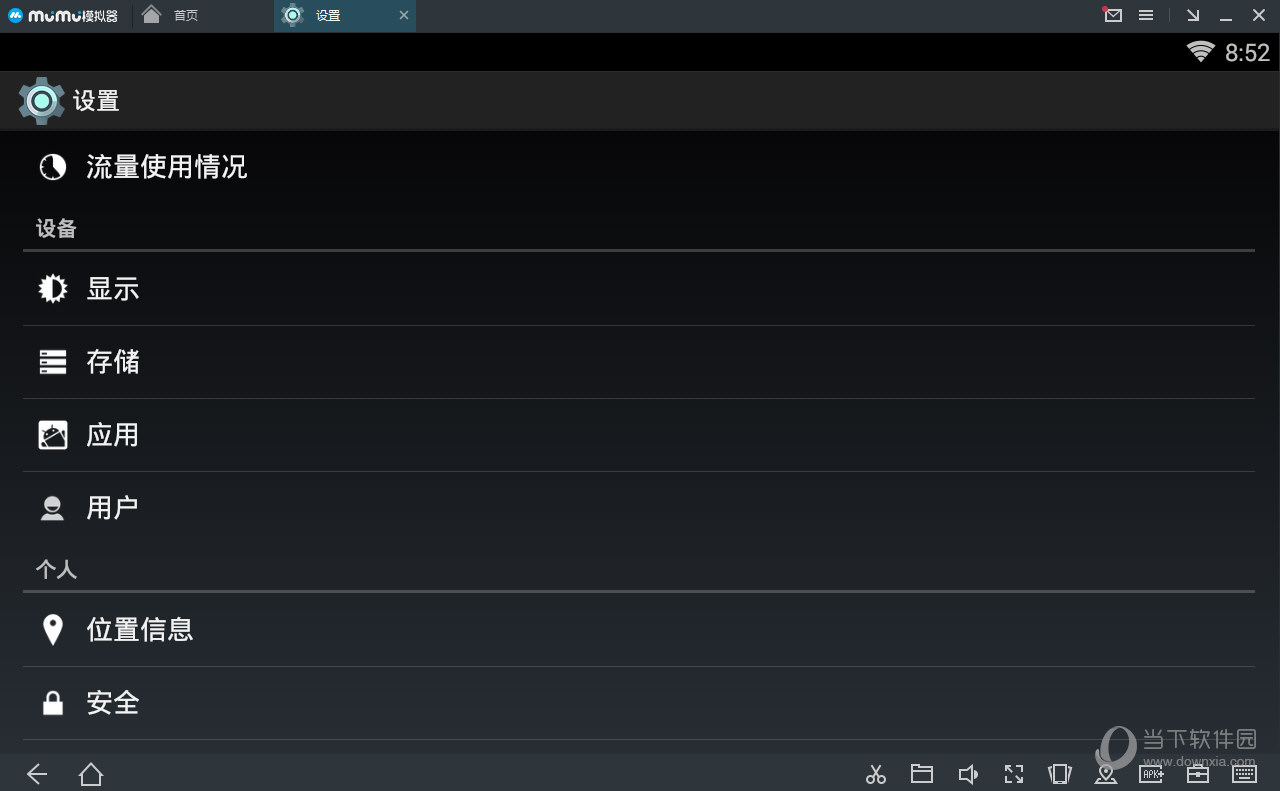
Task: Open the 安全 security settings
Action: [x=639, y=703]
